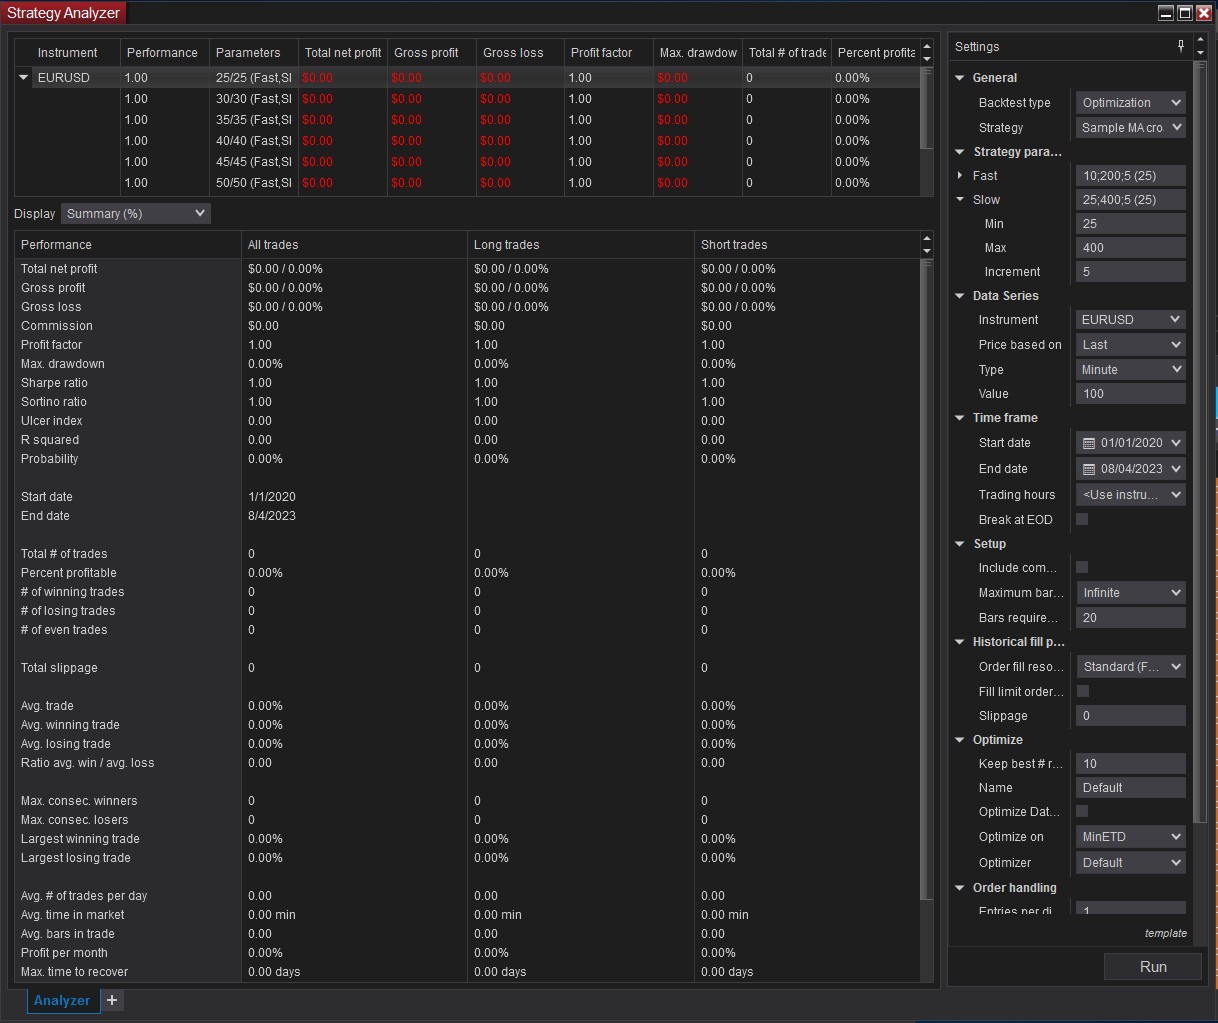
Task: Collapse the Slow parameter group
Action: (960, 200)
